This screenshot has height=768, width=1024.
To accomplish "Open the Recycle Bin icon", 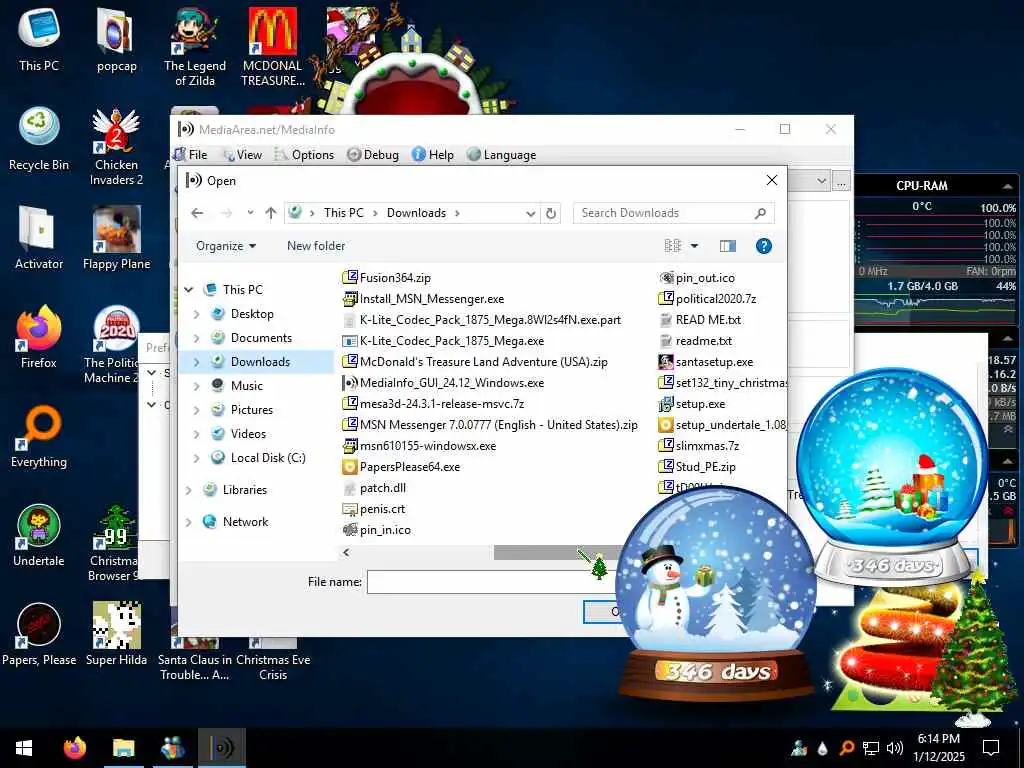I will point(39,138).
